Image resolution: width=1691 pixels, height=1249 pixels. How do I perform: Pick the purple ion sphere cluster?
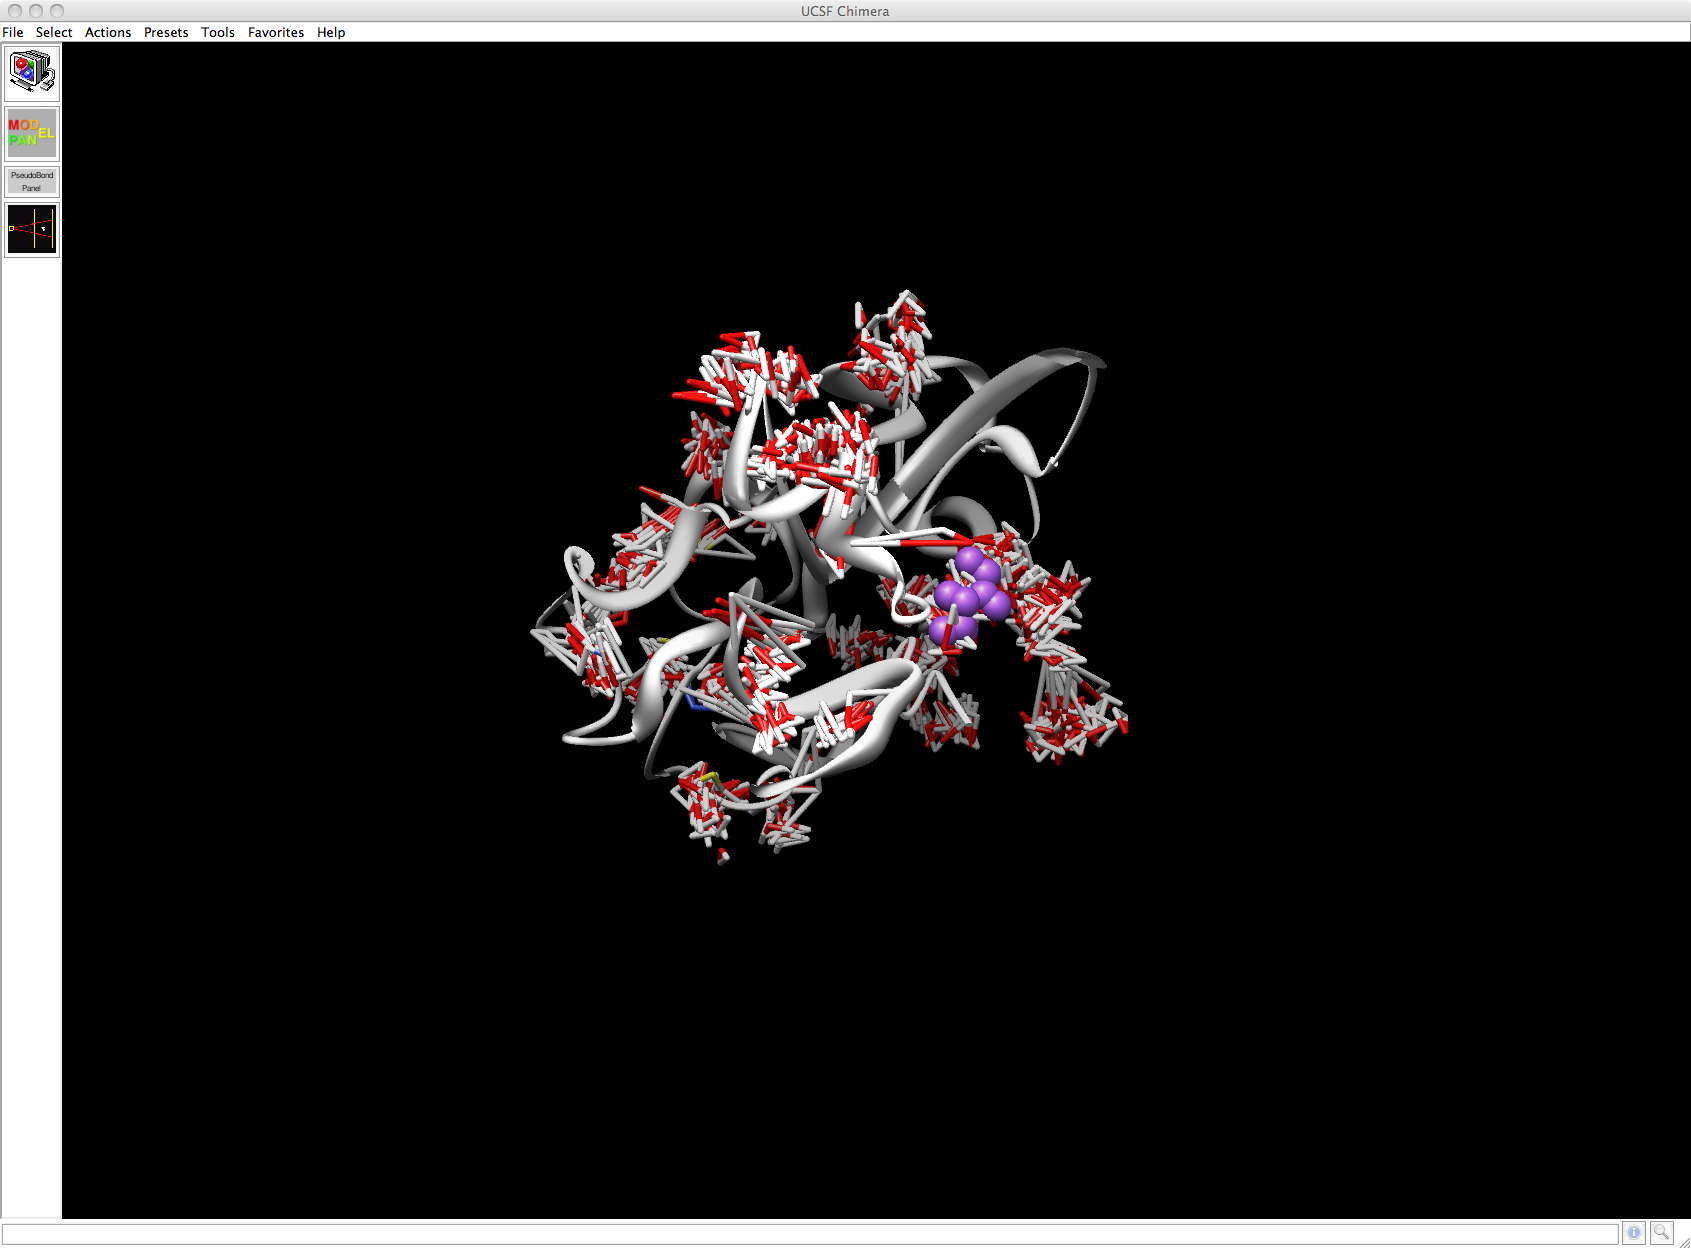click(x=968, y=597)
